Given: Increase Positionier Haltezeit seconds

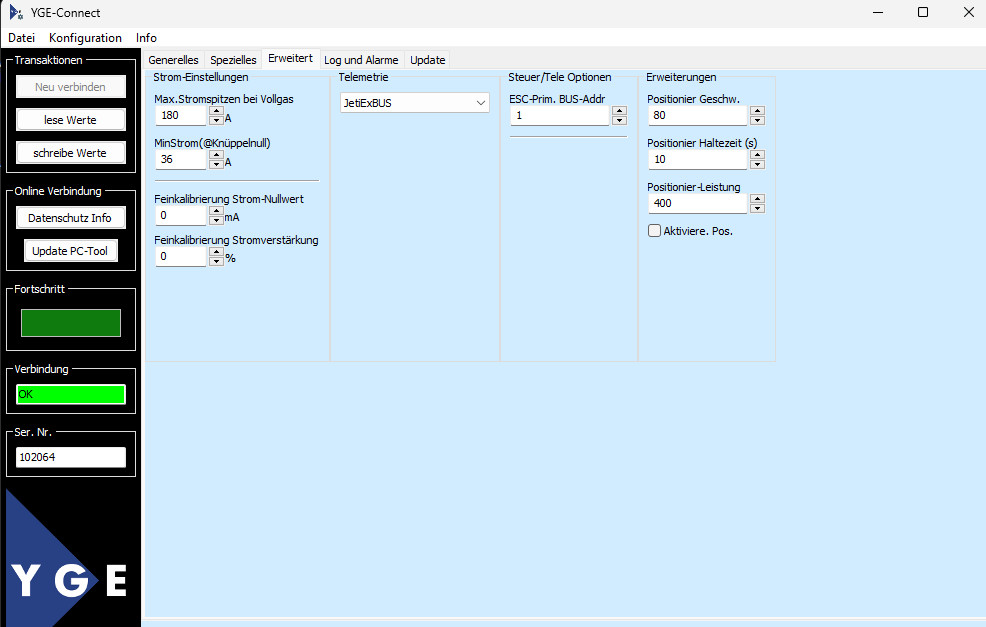Looking at the screenshot, I should coord(758,155).
